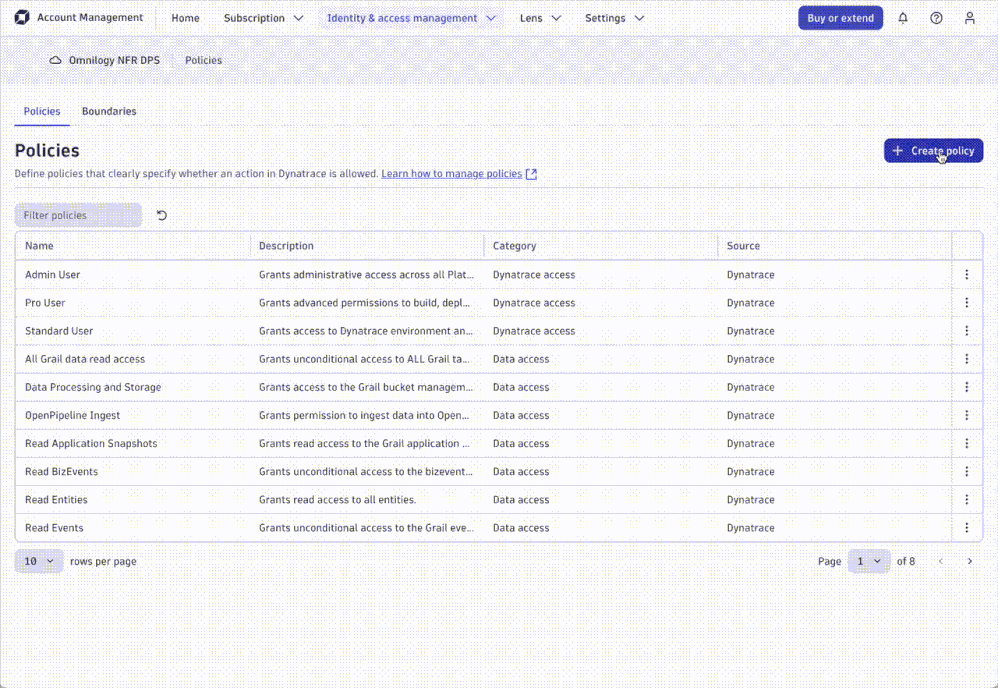Open the three-dot menu for Admin User policy
Viewport: 998px width, 688px height.
coord(966,274)
